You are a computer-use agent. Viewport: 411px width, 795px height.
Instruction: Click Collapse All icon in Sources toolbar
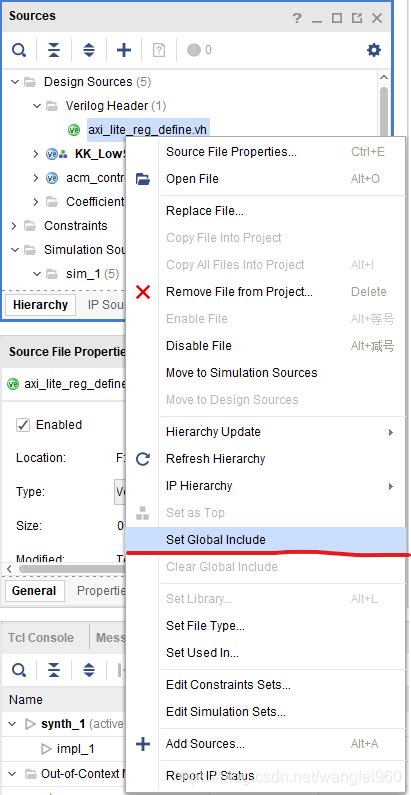point(54,50)
